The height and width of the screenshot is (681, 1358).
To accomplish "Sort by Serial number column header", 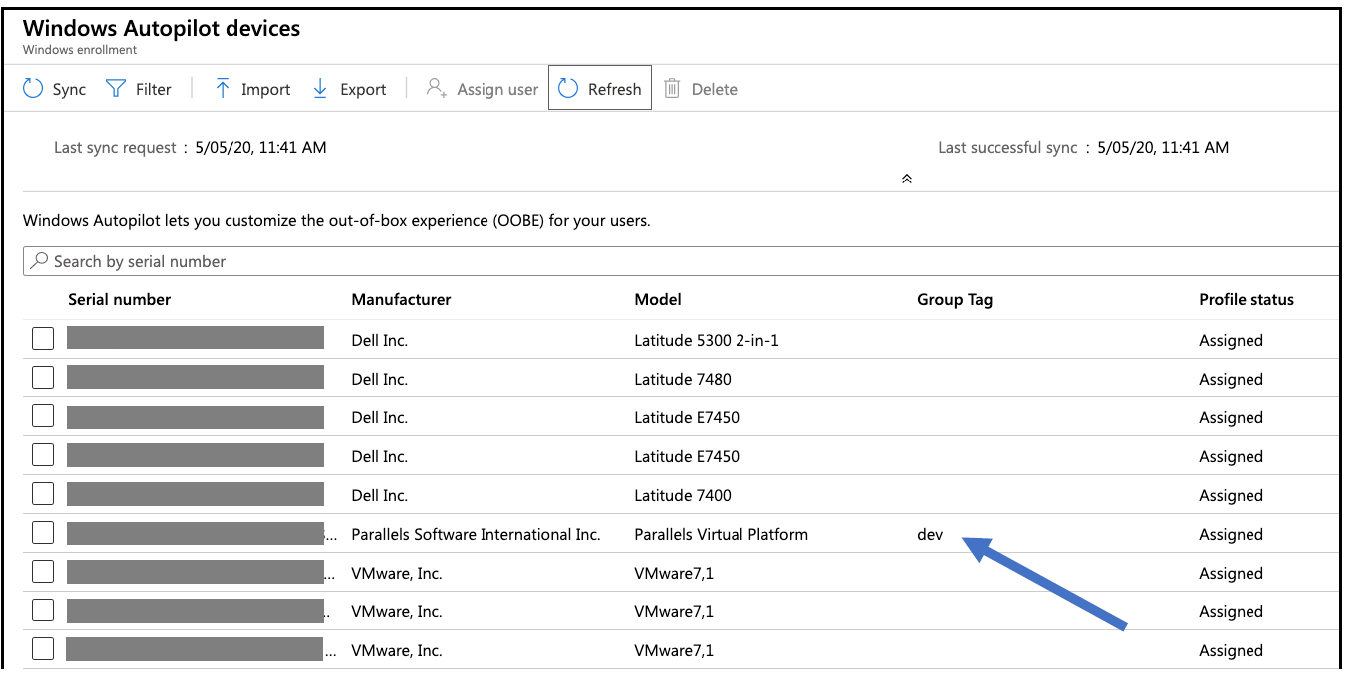I will point(119,299).
